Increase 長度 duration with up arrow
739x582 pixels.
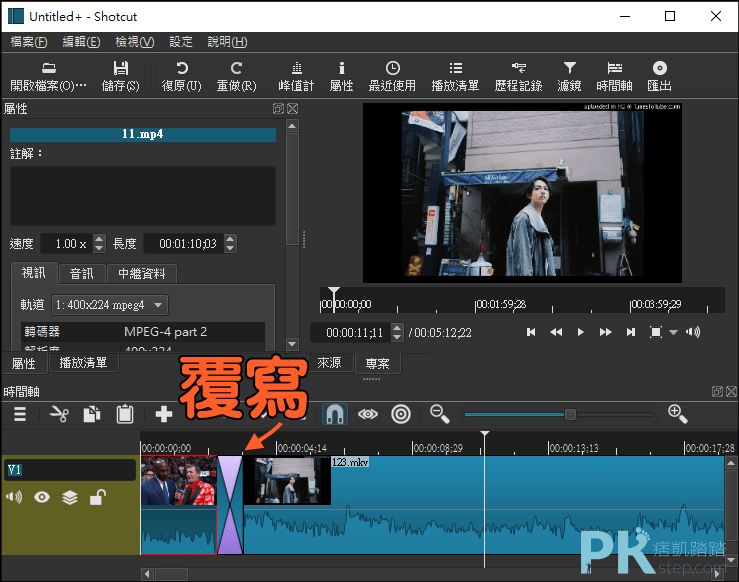(230, 239)
